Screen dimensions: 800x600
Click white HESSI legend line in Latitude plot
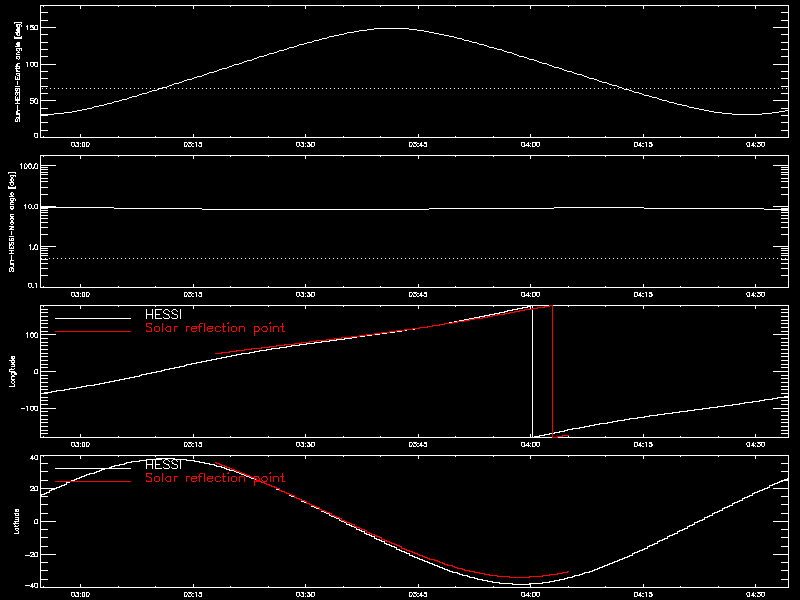click(93, 468)
